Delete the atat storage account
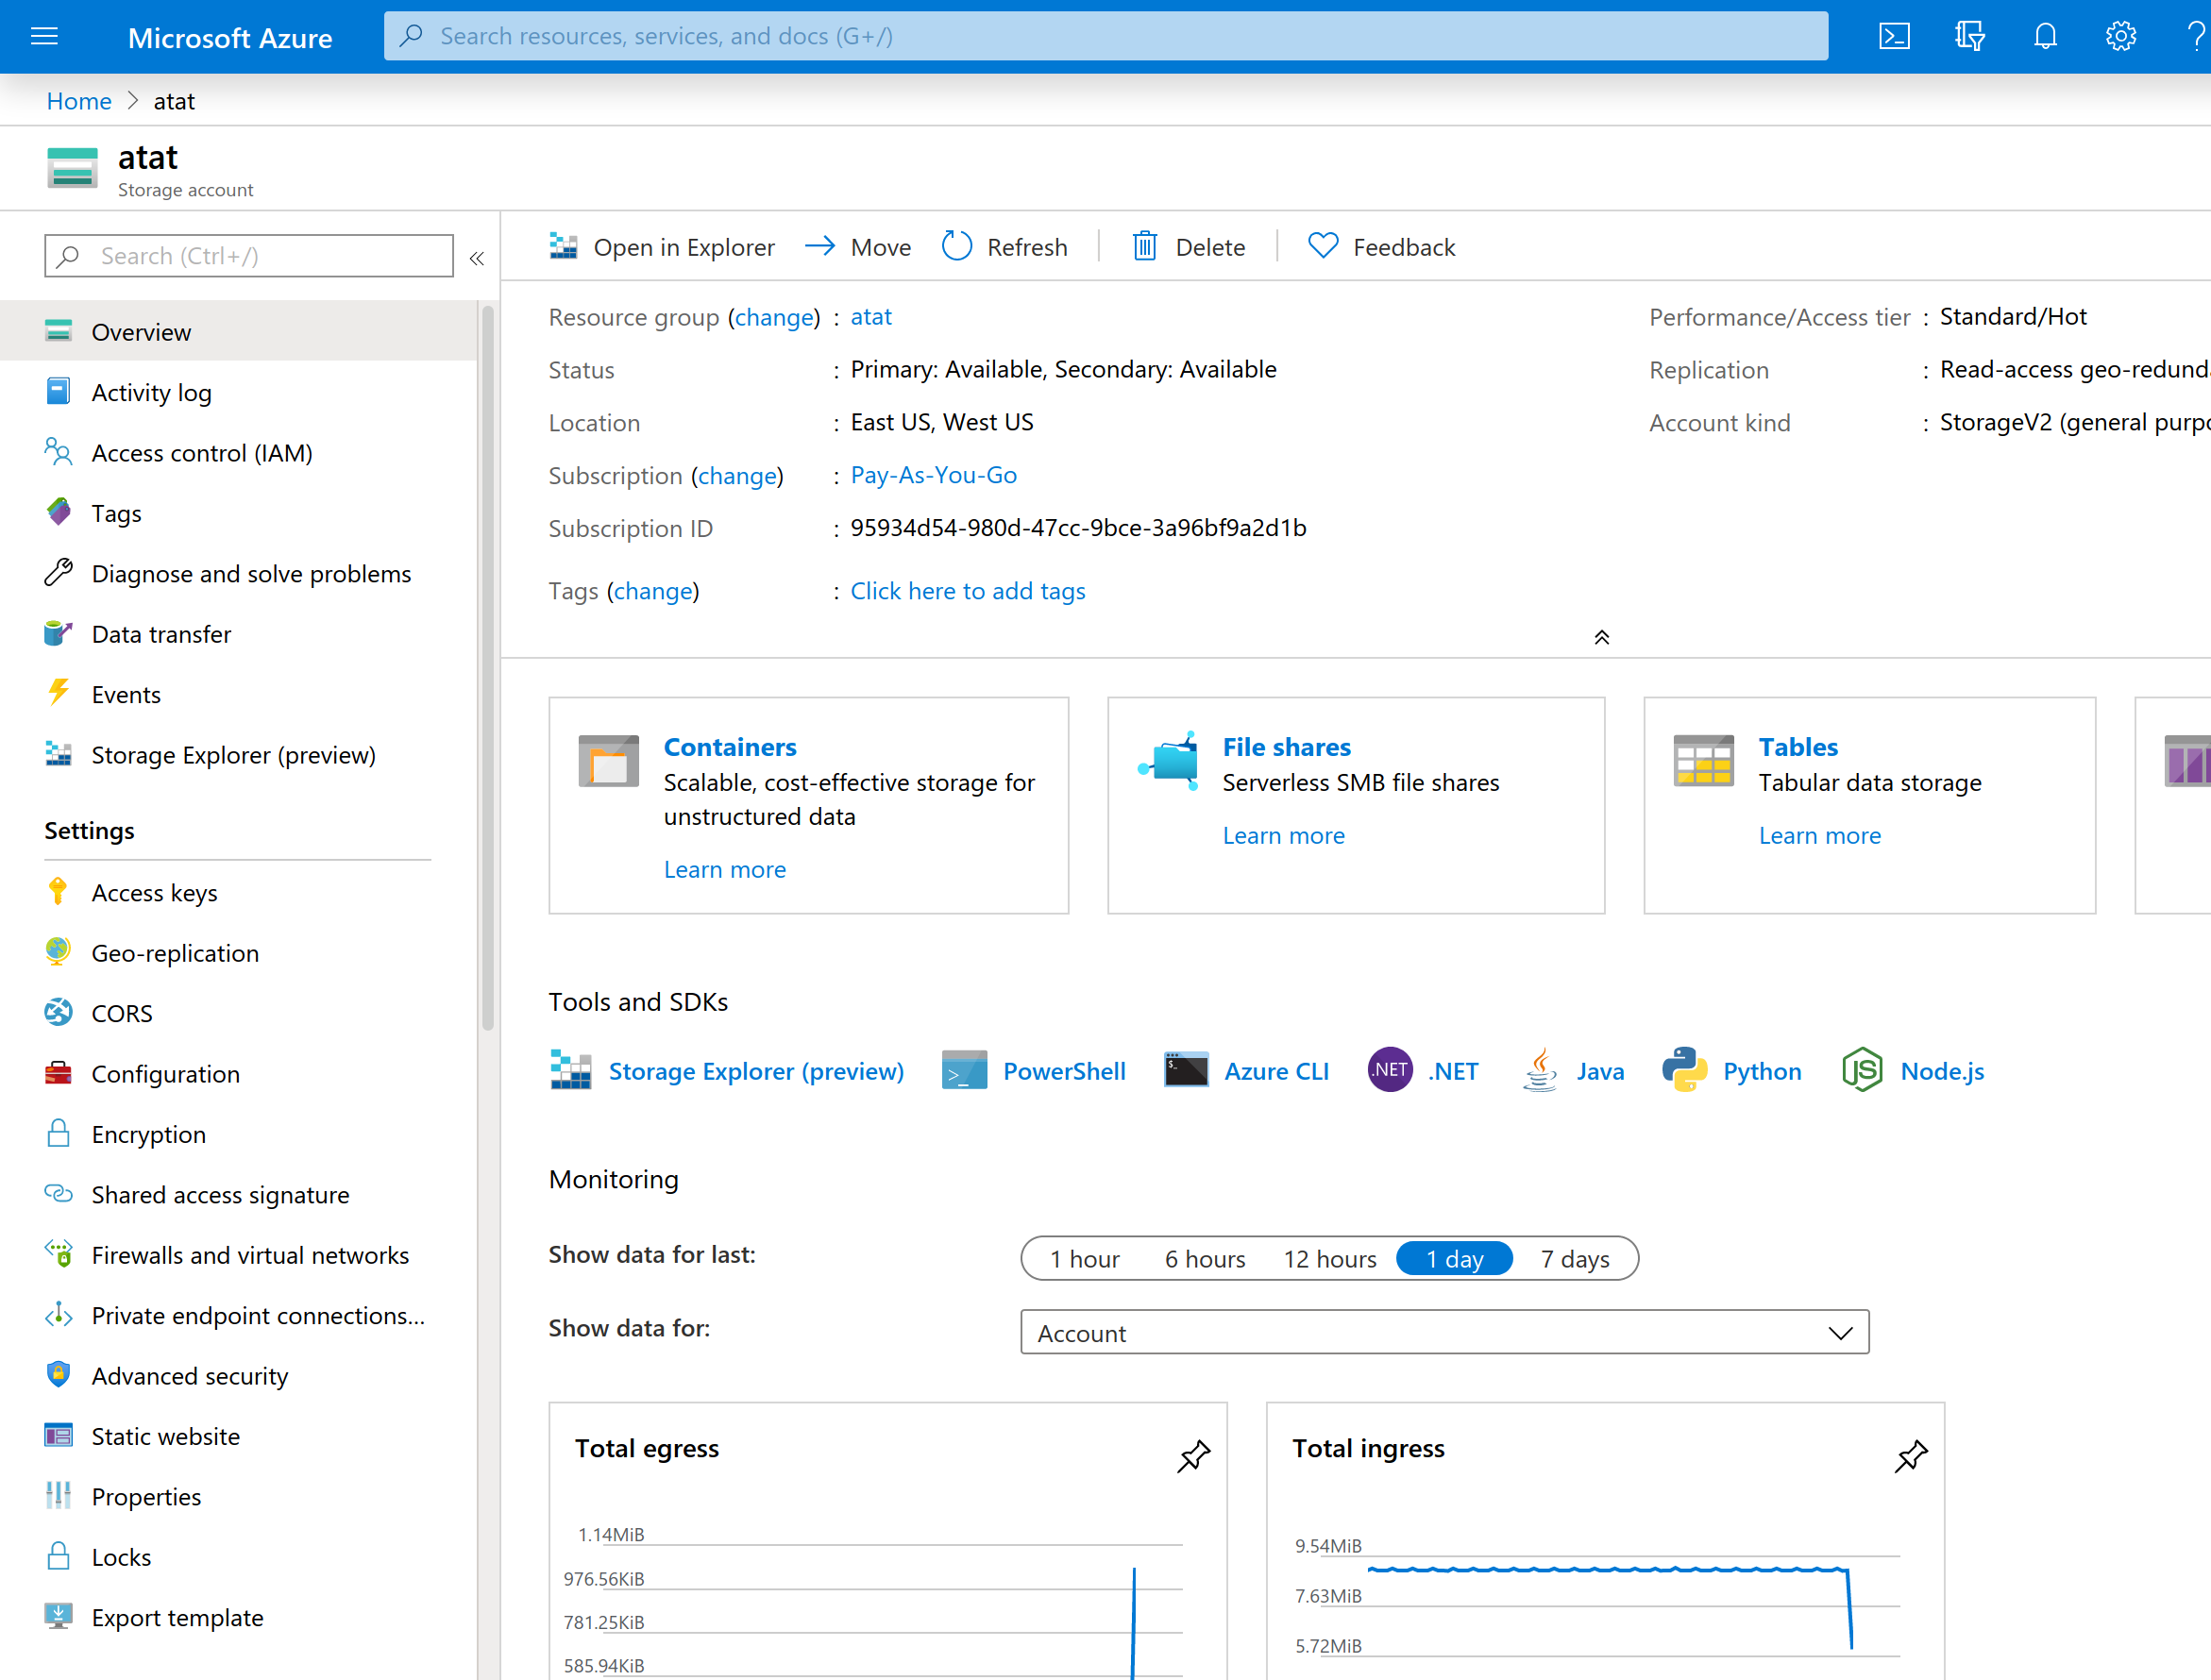The width and height of the screenshot is (2211, 1680). pos(1189,246)
